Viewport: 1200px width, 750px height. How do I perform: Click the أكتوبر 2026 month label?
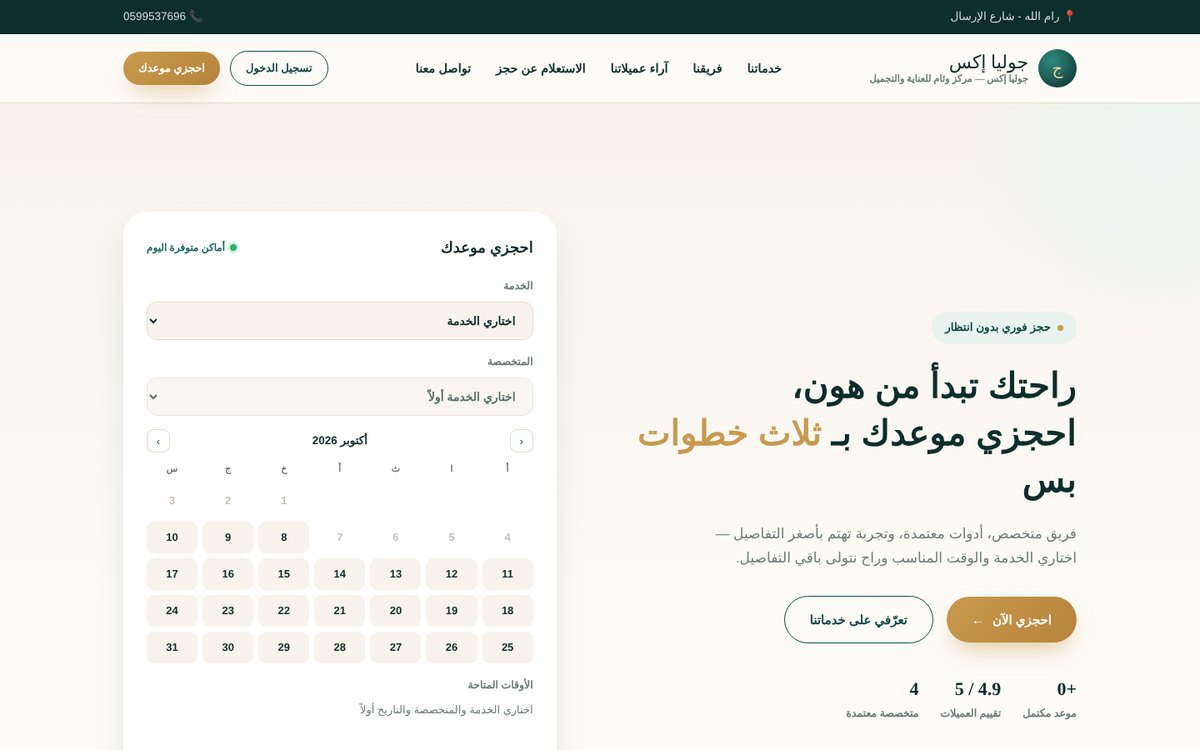340,441
